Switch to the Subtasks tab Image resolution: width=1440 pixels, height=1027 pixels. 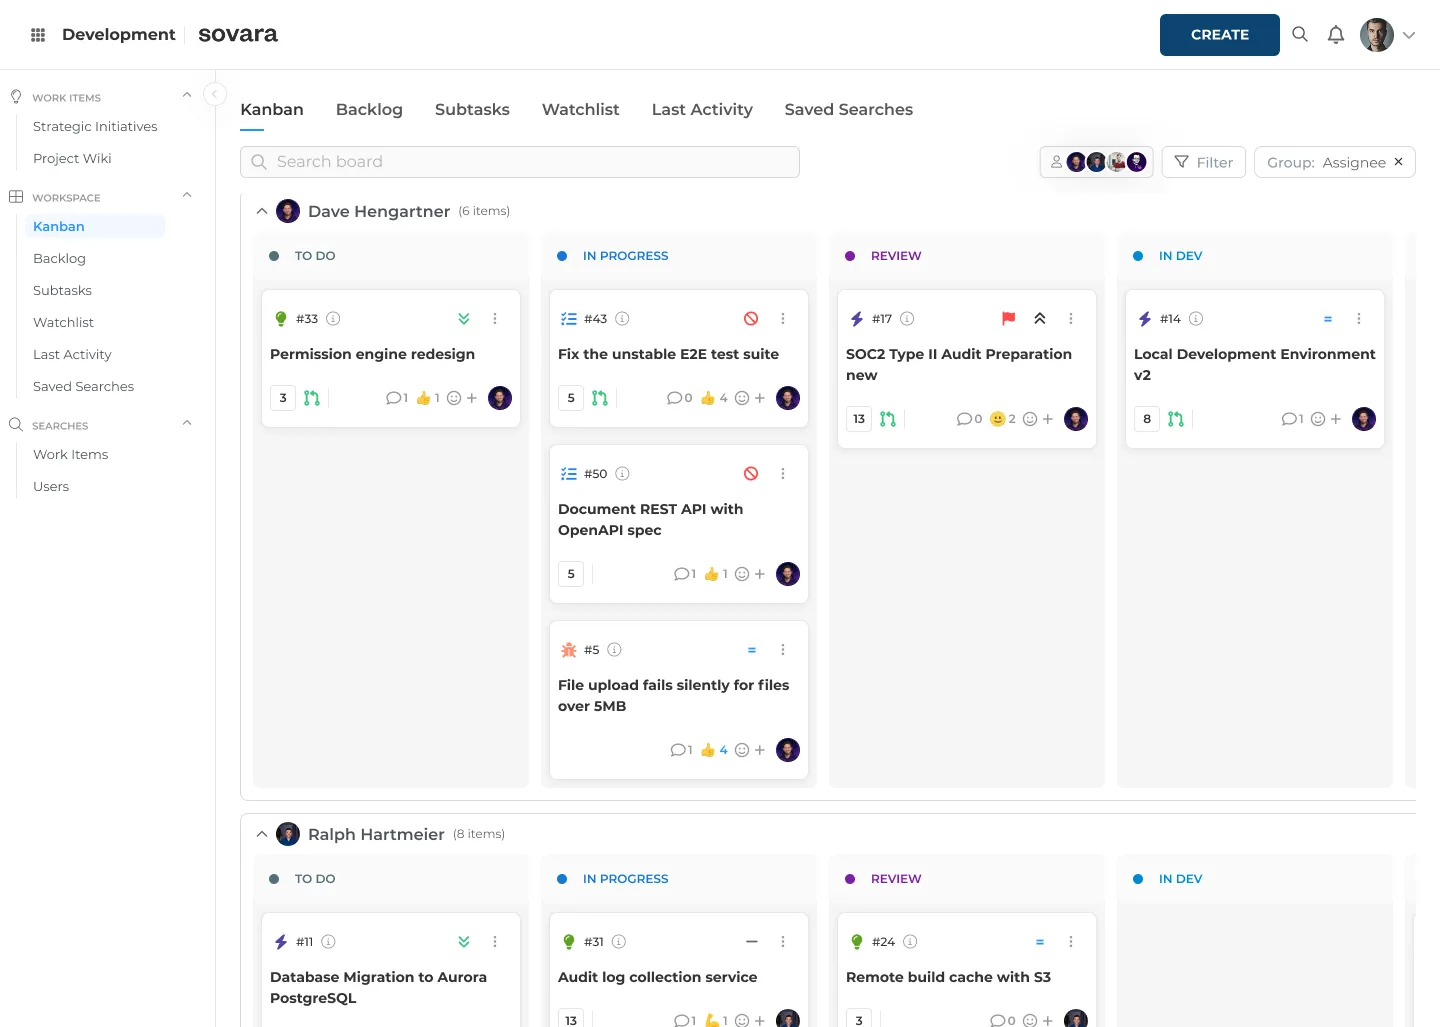472,110
